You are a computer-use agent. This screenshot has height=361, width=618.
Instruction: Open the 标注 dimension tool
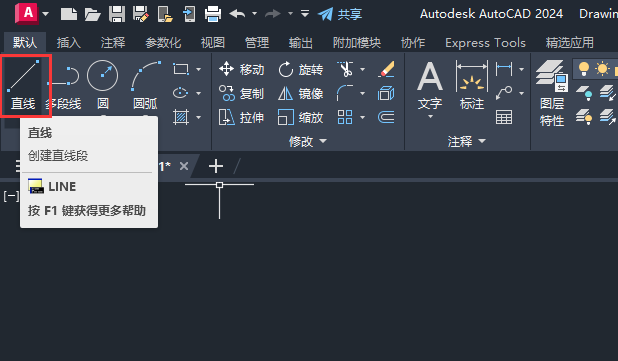coord(472,85)
